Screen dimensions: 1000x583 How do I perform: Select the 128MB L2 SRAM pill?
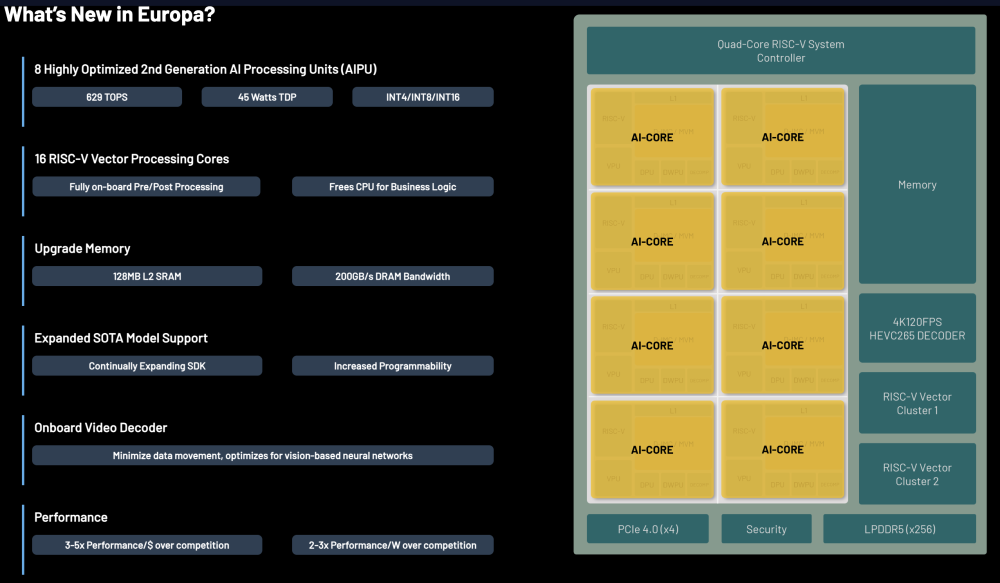[147, 276]
